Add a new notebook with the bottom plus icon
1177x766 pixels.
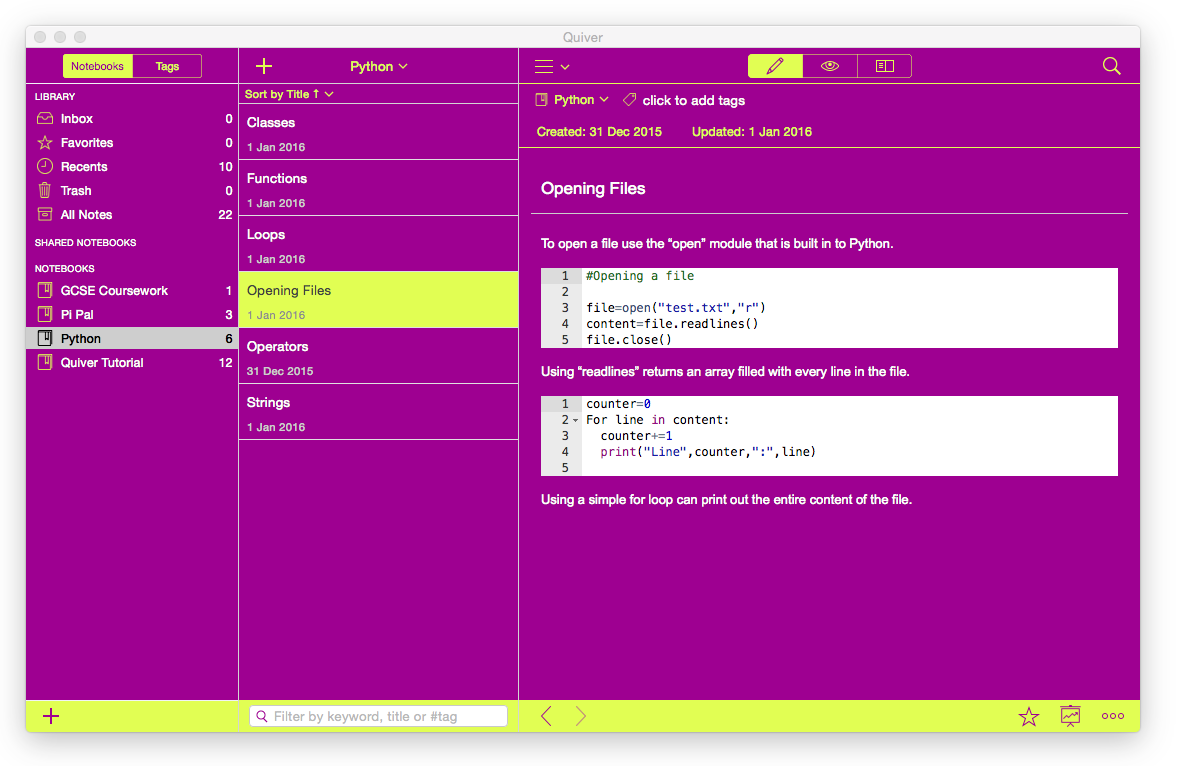[51, 716]
